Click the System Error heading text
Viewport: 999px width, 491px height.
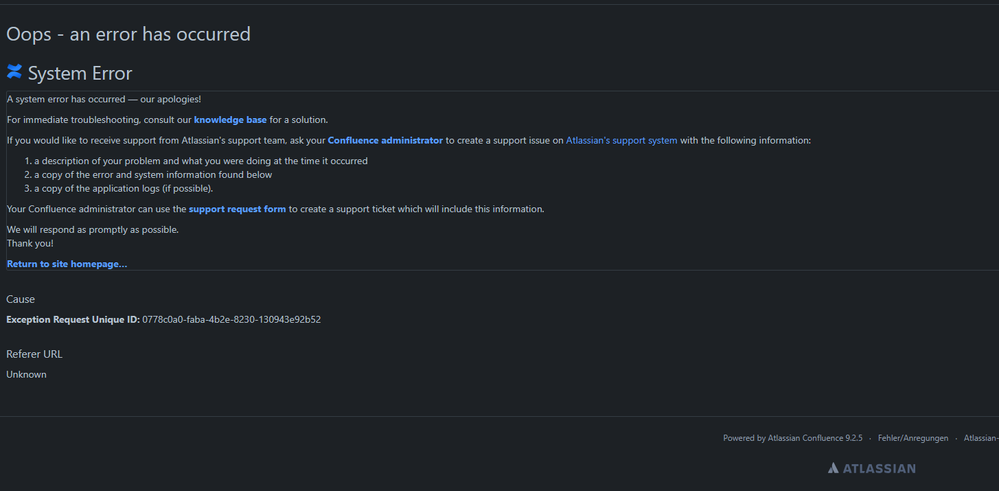(x=80, y=73)
